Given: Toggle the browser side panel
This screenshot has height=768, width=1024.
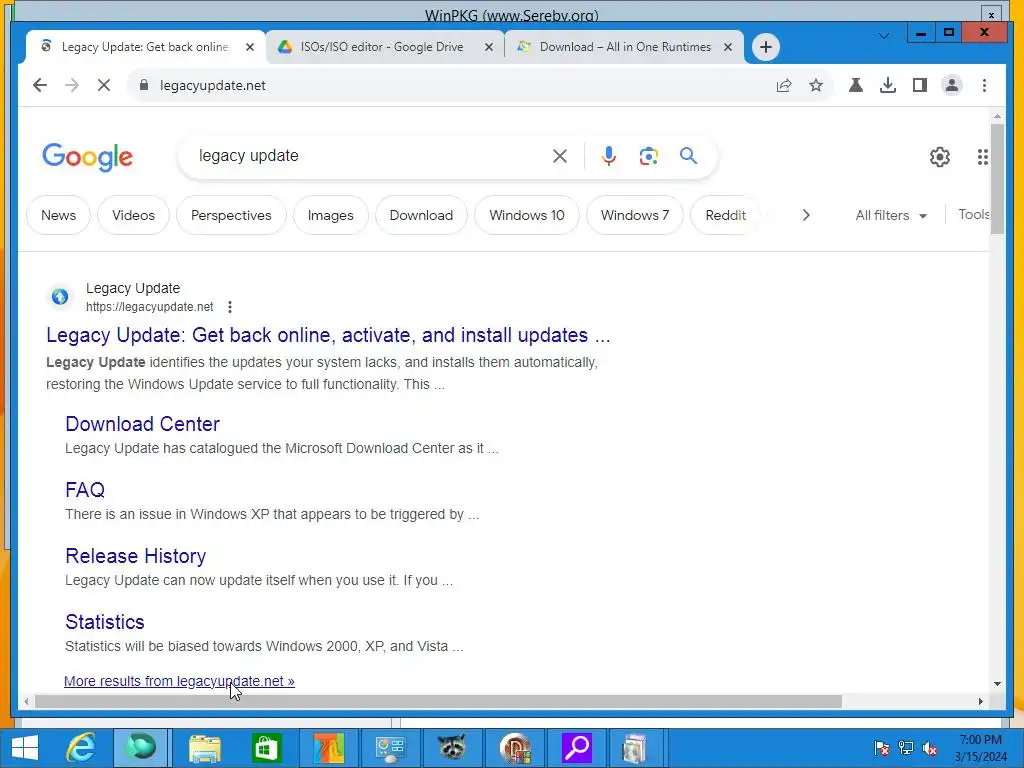Looking at the screenshot, I should [920, 86].
